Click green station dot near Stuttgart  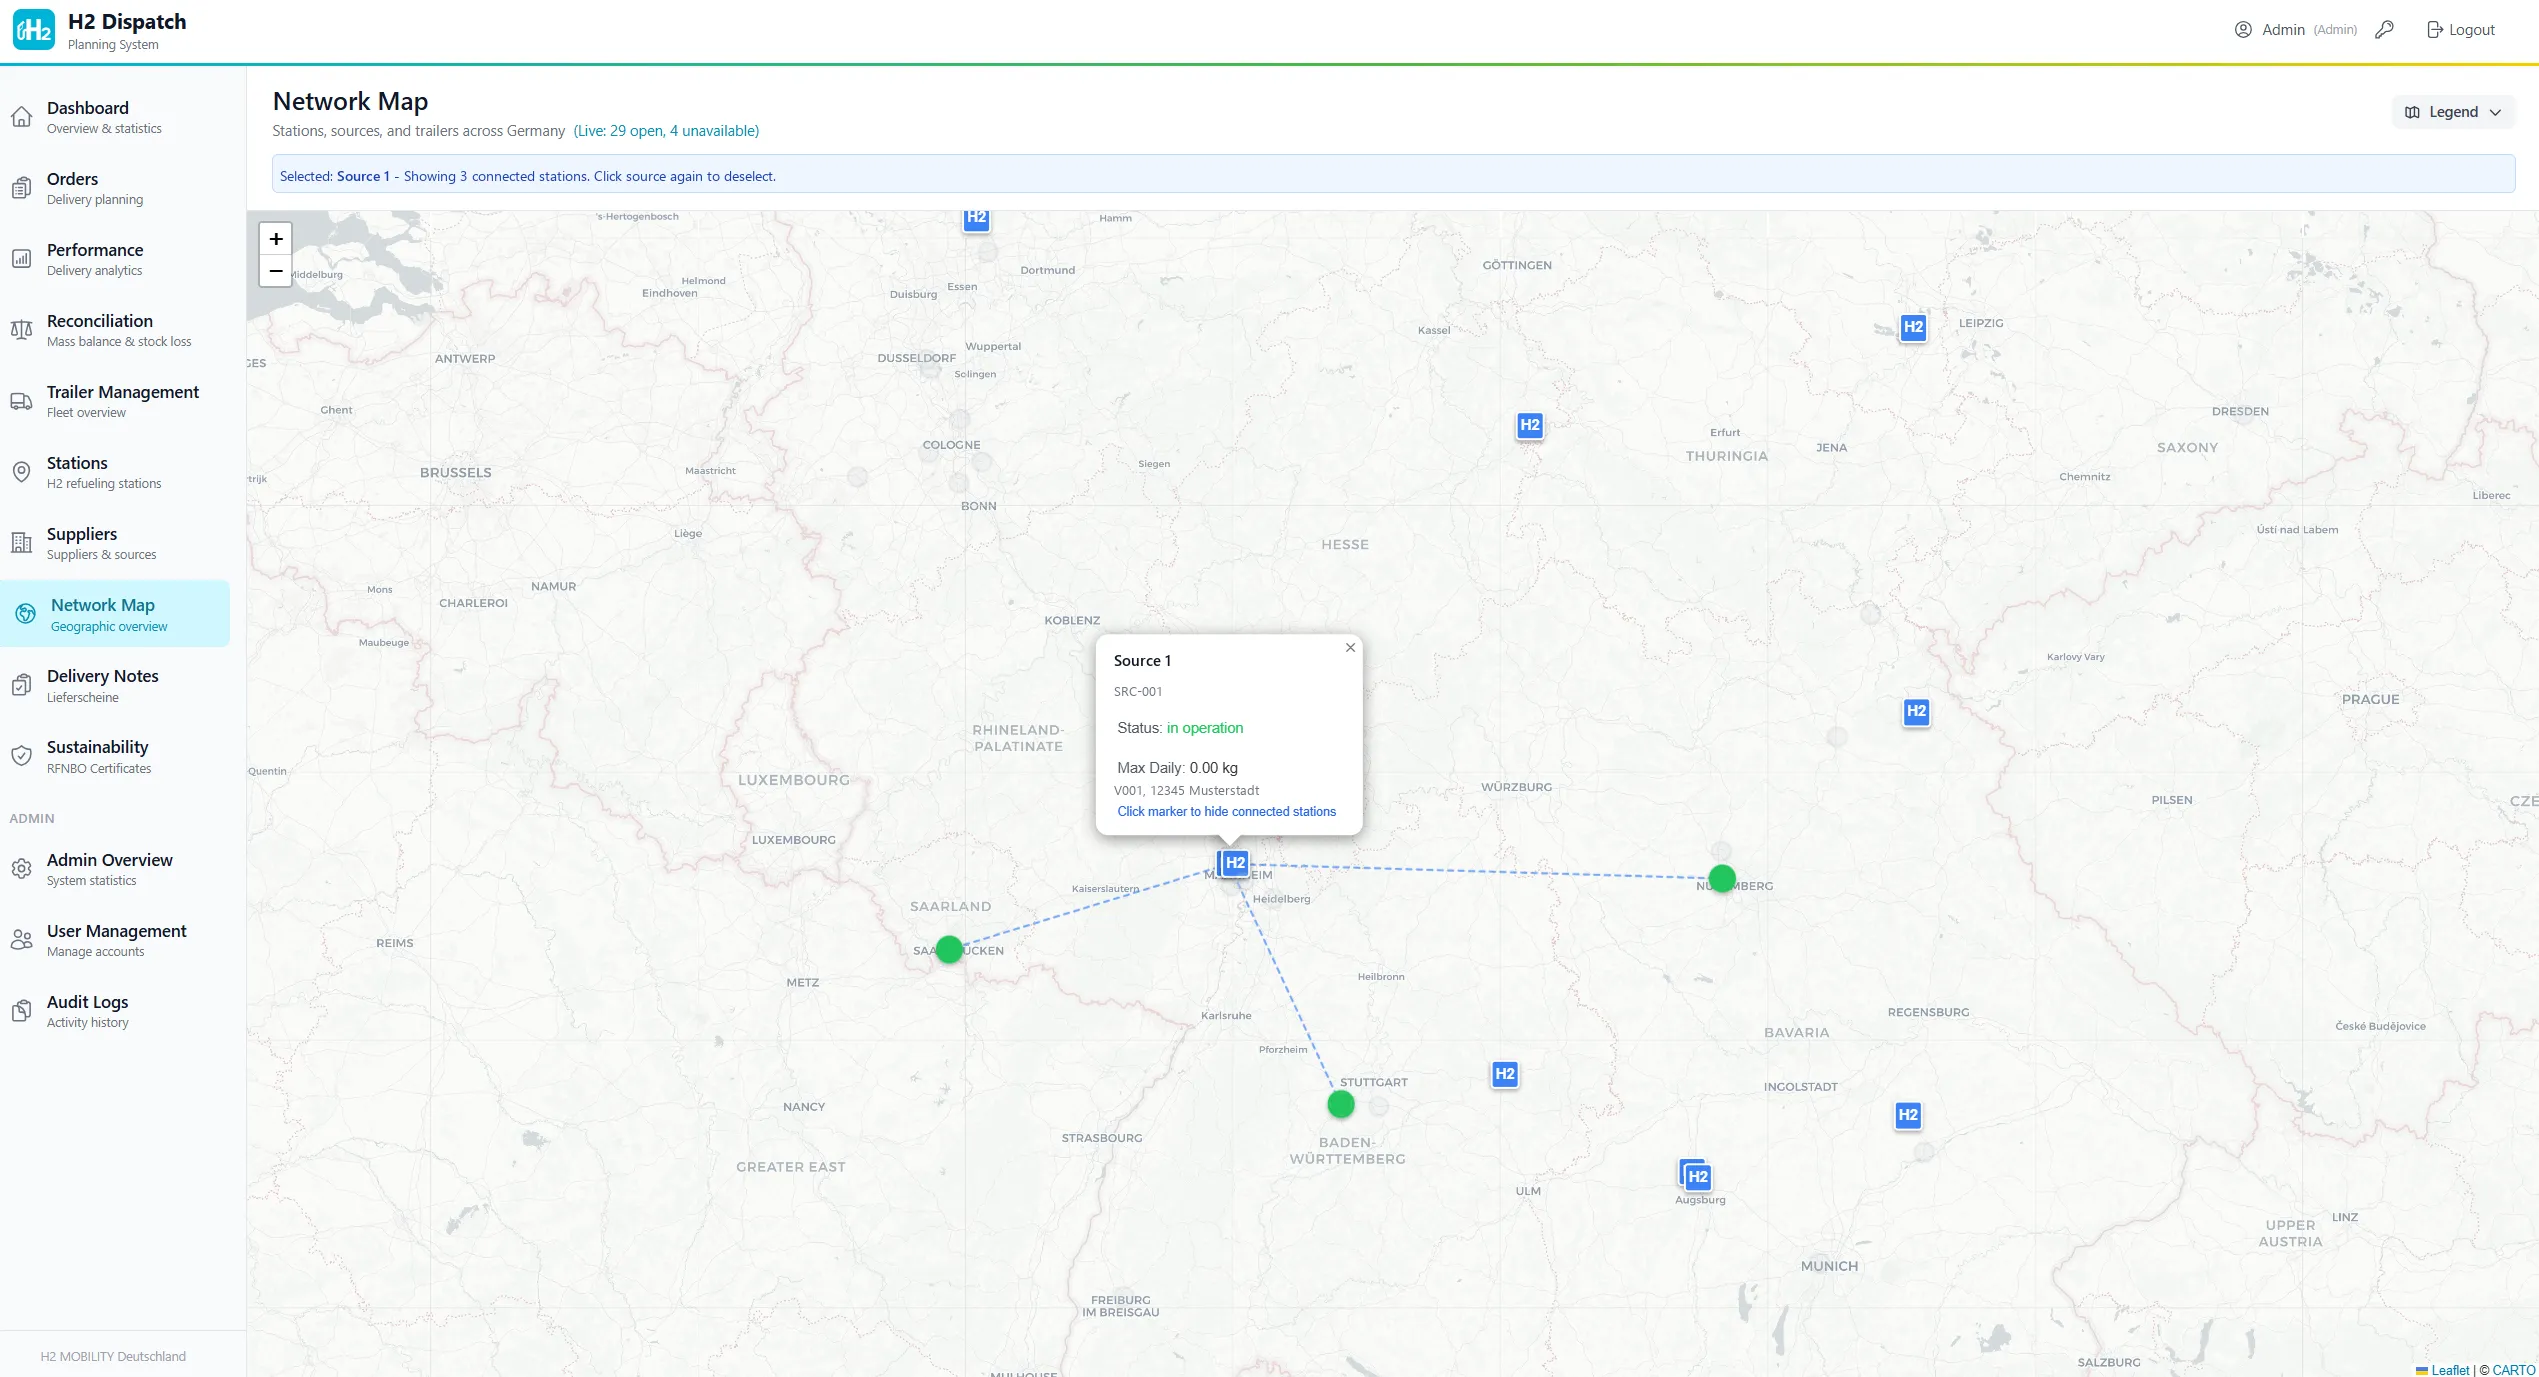1341,1104
